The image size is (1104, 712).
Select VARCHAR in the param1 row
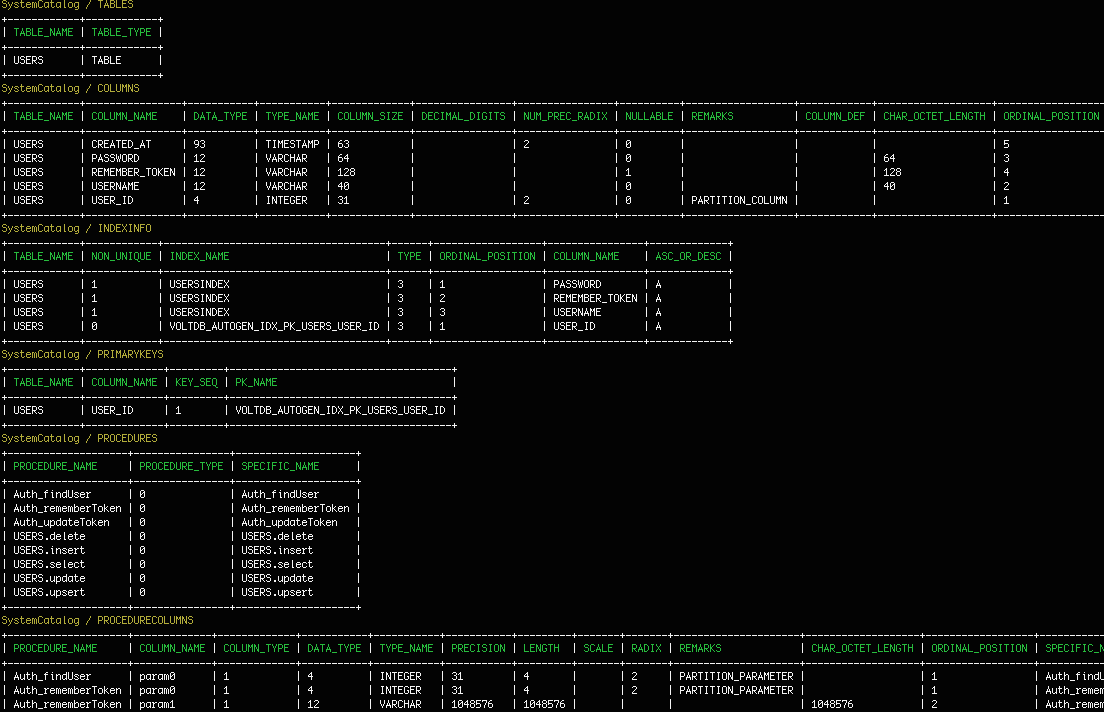pyautogui.click(x=401, y=704)
